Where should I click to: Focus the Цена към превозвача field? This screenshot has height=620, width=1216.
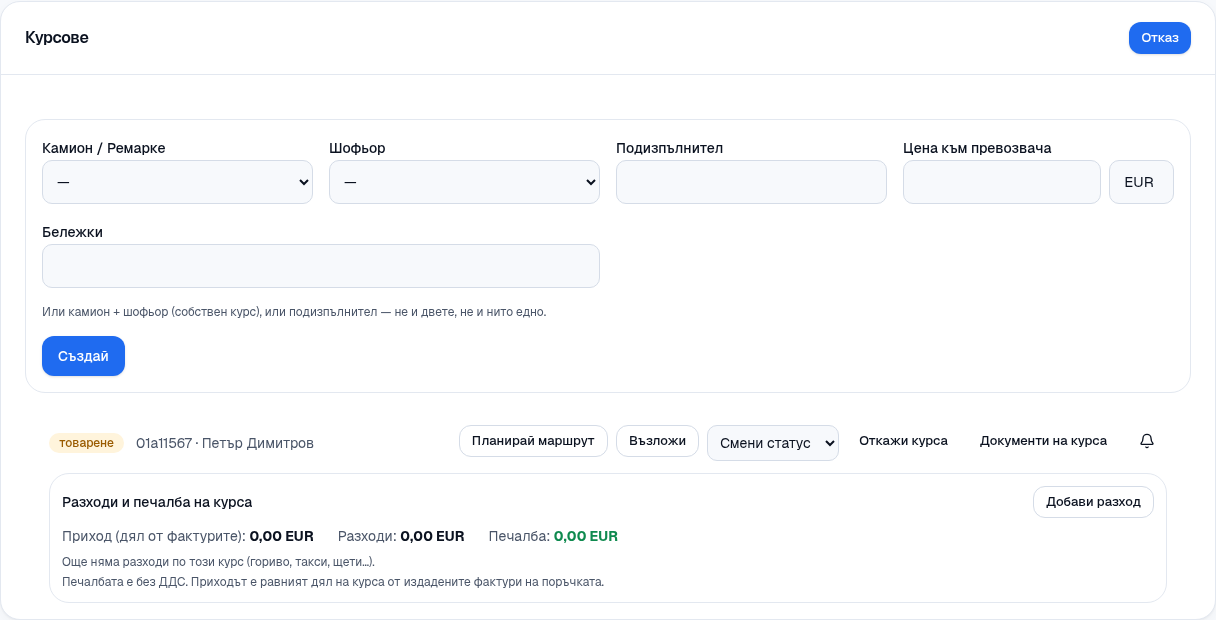(x=1002, y=182)
